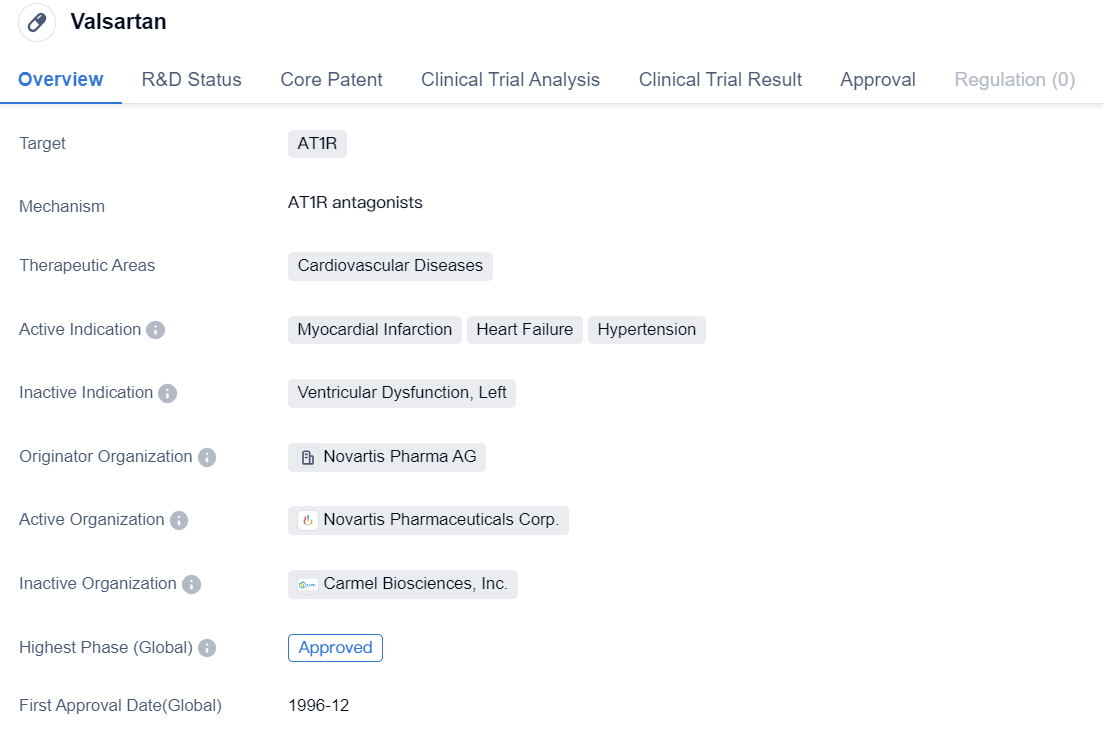Click the AT1R target tag
Screen dimensions: 1103x731
[317, 143]
